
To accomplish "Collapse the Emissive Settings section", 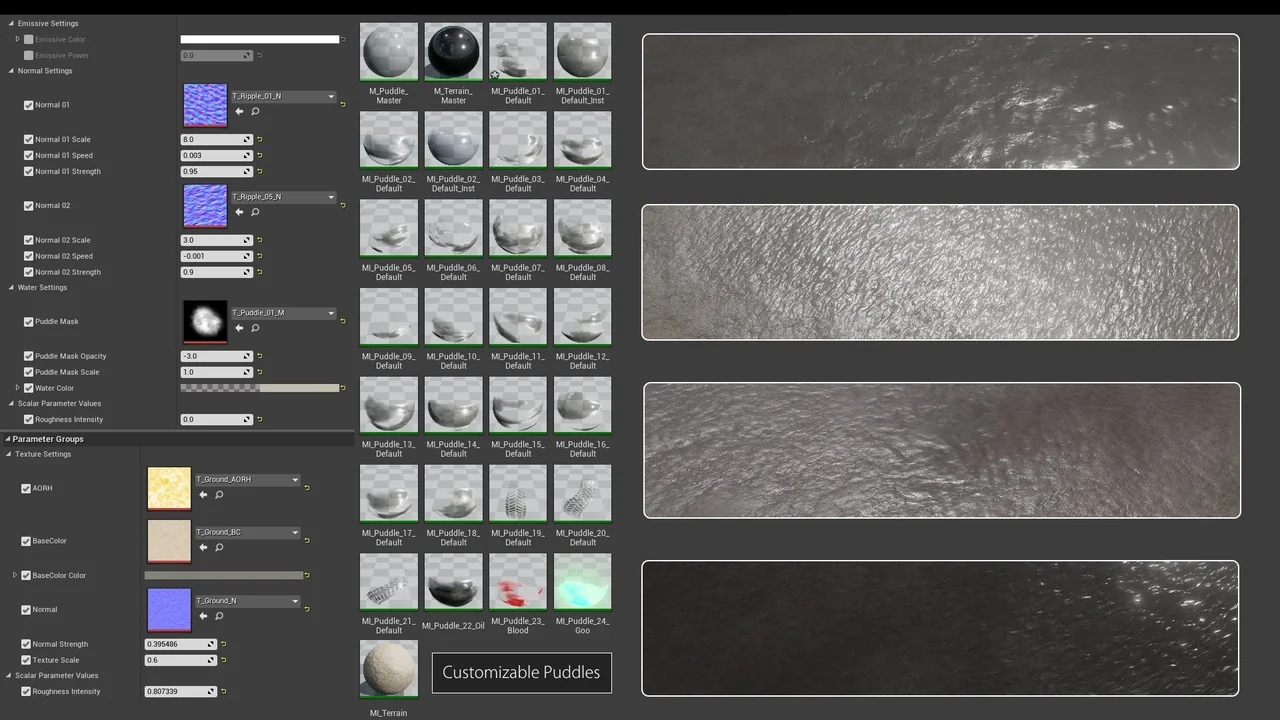I will point(11,23).
